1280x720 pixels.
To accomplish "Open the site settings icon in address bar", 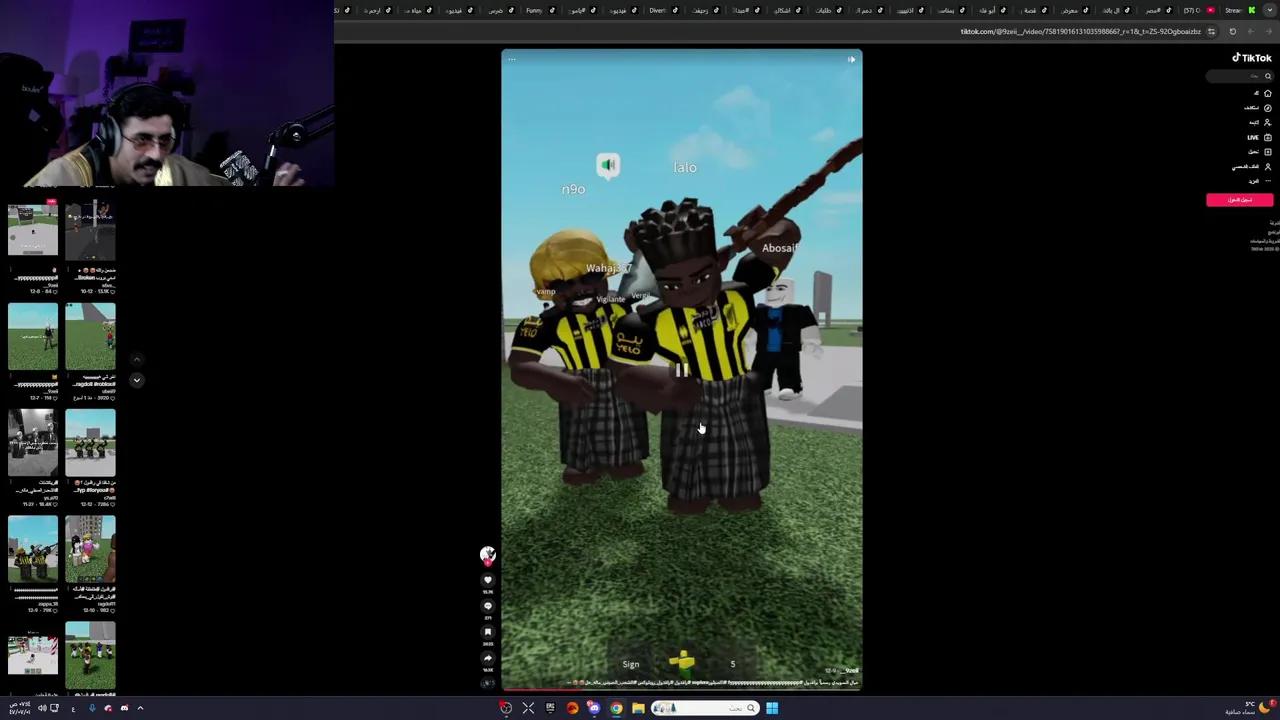I will coord(1211,31).
